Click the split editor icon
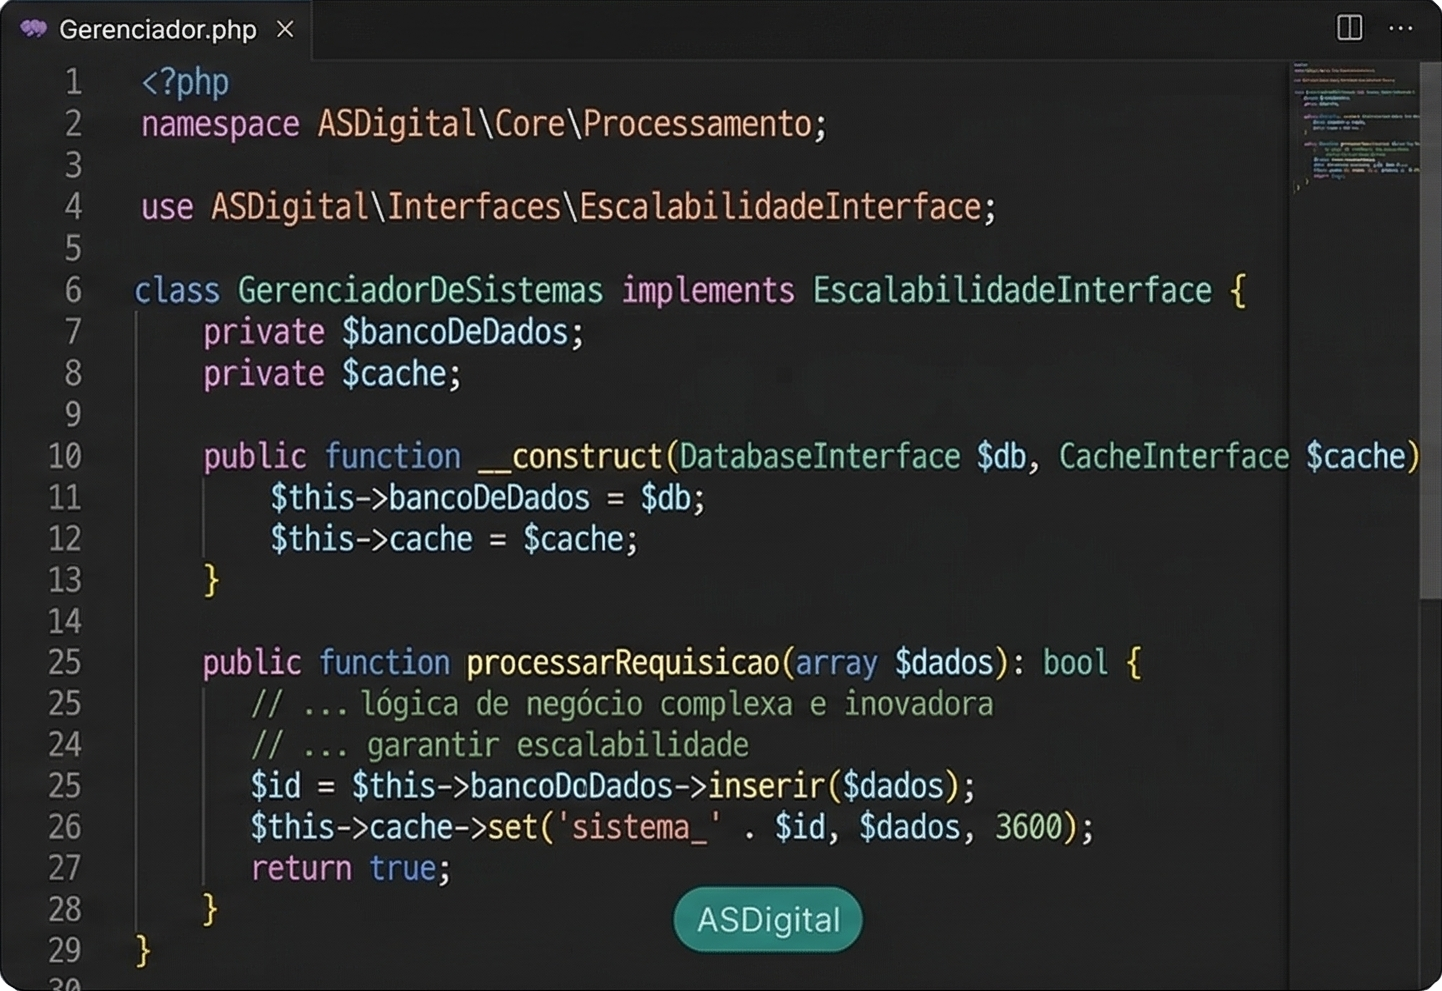Viewport: 1442px width, 991px height. (x=1349, y=28)
